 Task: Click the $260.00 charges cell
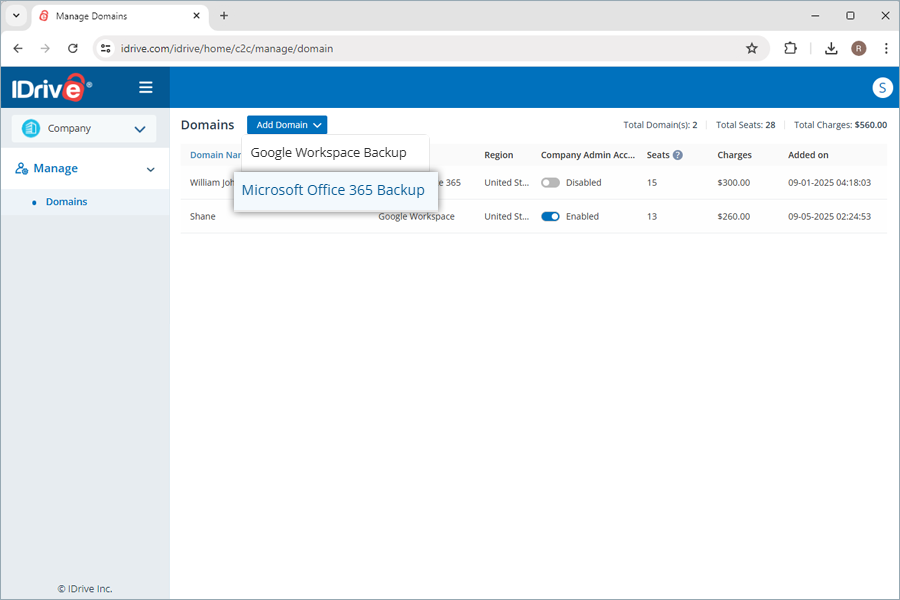coord(734,216)
